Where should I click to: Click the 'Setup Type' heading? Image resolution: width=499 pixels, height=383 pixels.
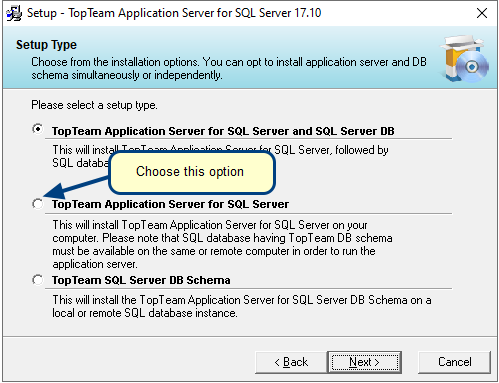[x=46, y=45]
